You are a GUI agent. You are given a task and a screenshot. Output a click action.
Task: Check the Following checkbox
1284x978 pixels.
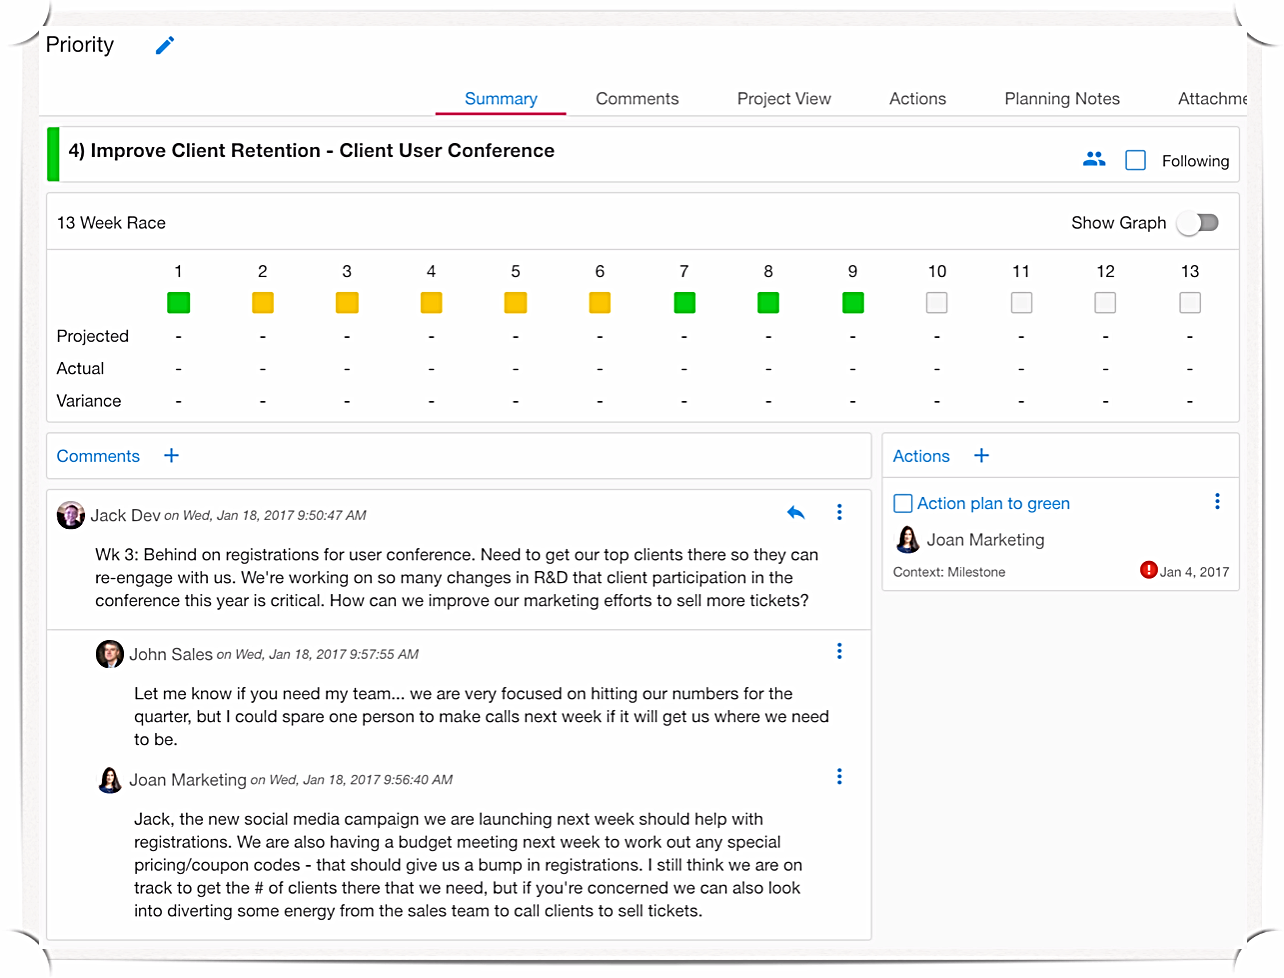click(1136, 160)
